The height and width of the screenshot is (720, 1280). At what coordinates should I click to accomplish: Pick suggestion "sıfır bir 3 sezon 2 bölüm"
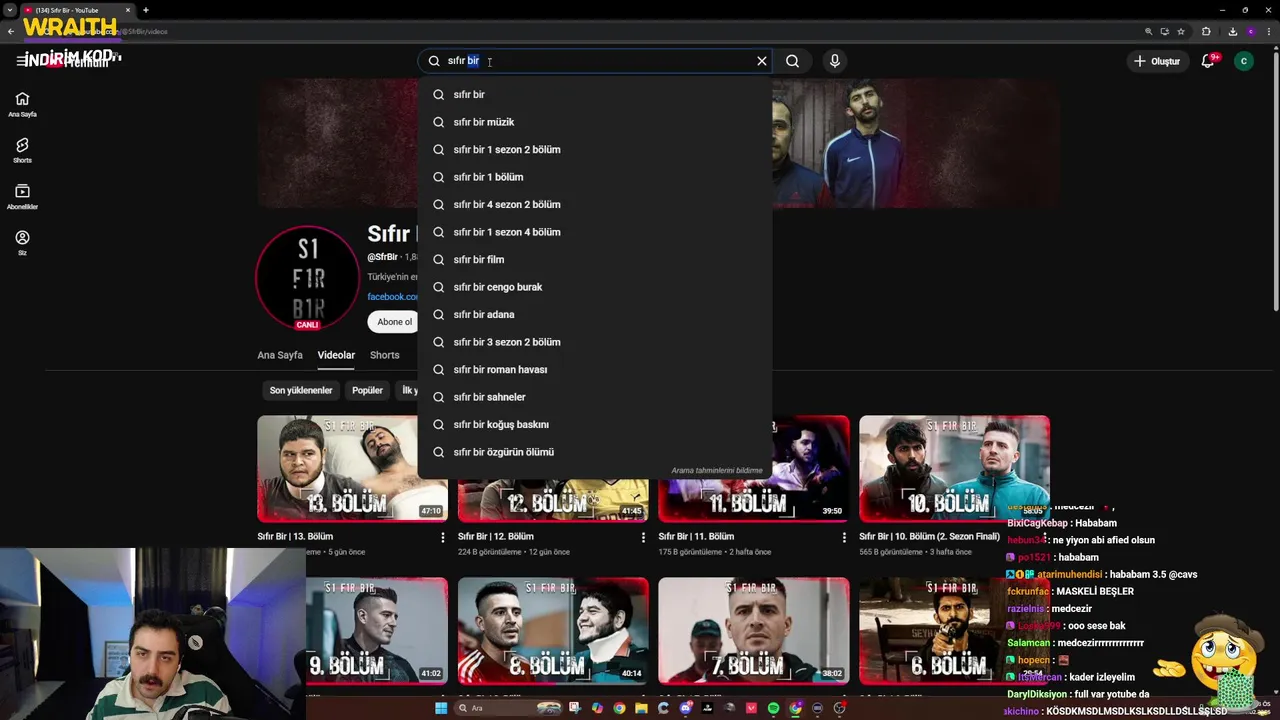coord(595,342)
